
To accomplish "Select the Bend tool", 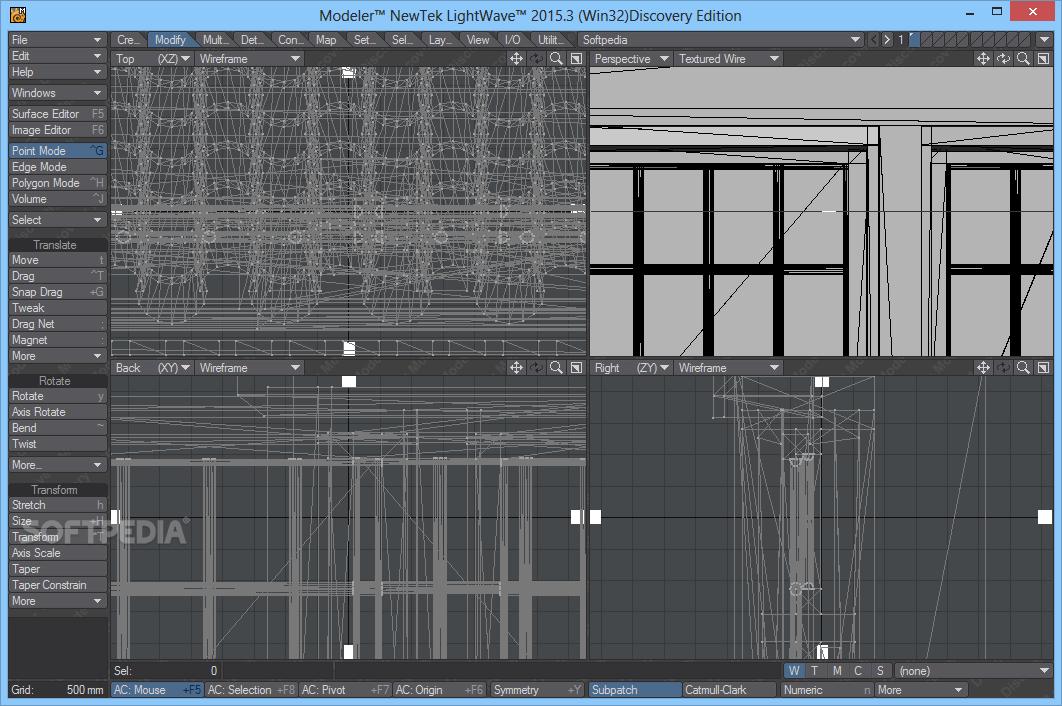I will coord(58,428).
